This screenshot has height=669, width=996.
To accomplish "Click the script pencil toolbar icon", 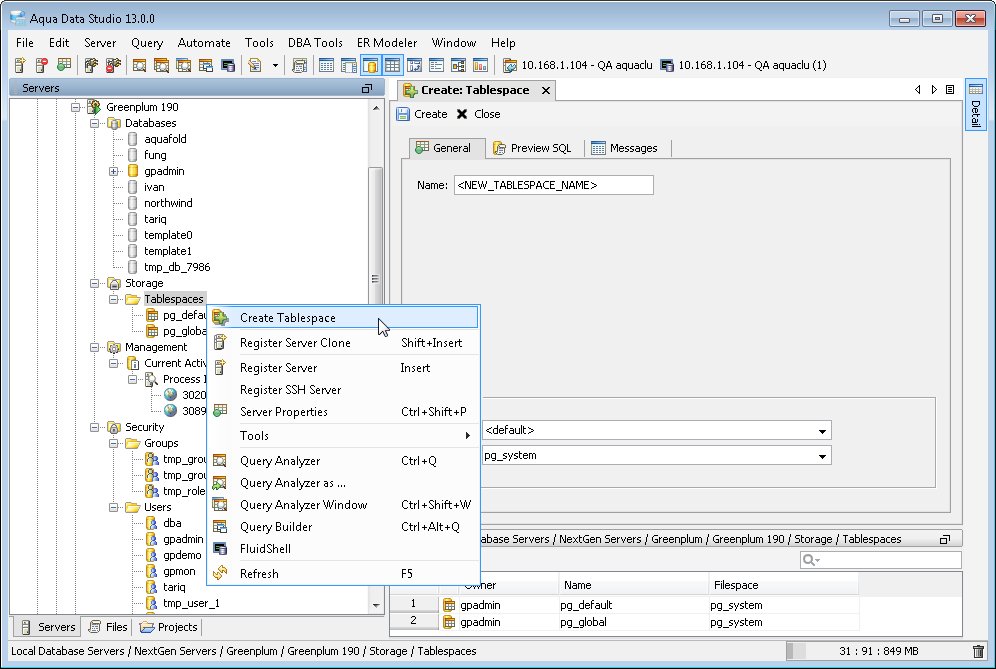I will (x=255, y=65).
